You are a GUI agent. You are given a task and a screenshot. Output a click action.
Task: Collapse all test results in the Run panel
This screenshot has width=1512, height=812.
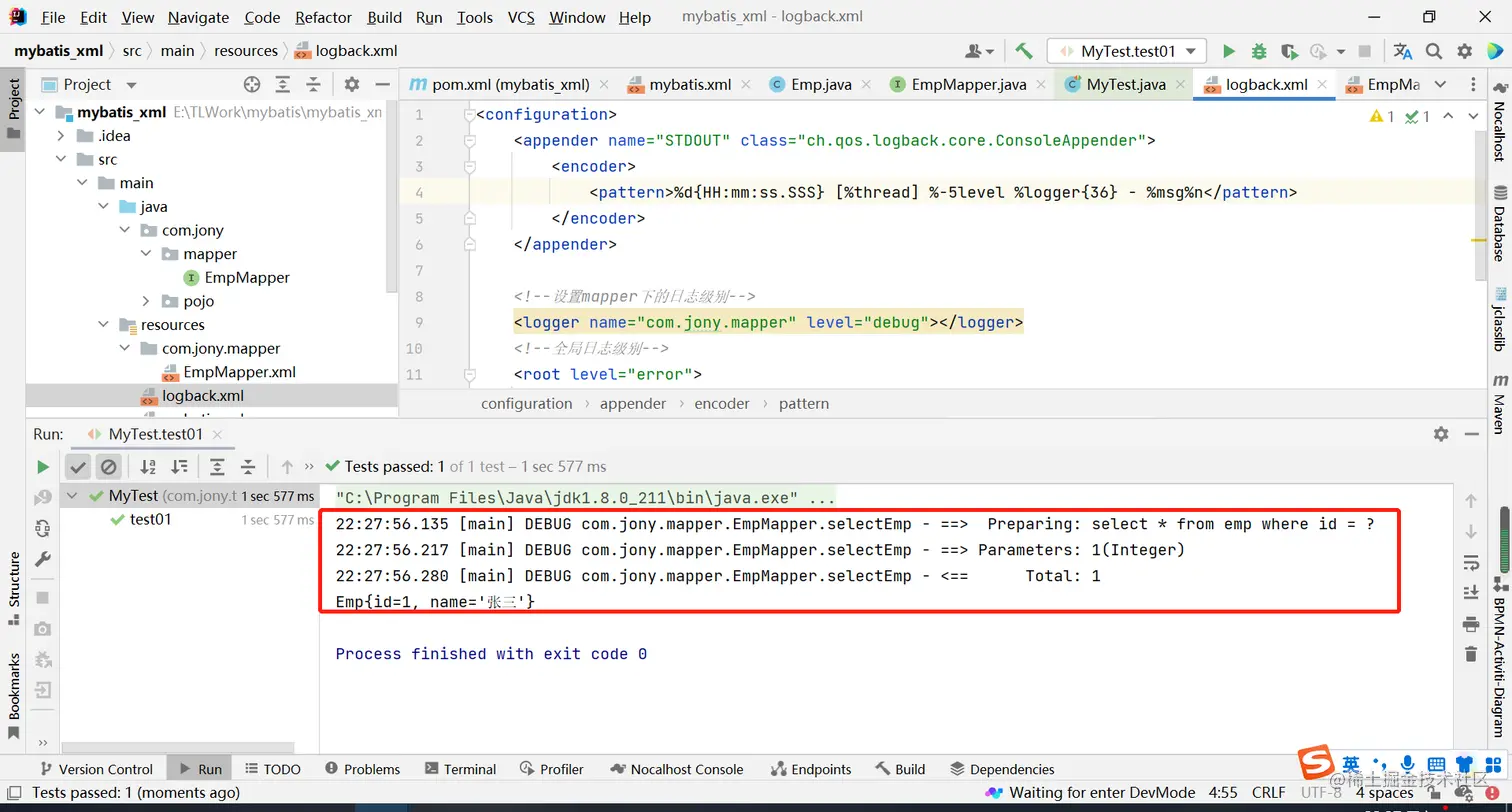pos(248,467)
